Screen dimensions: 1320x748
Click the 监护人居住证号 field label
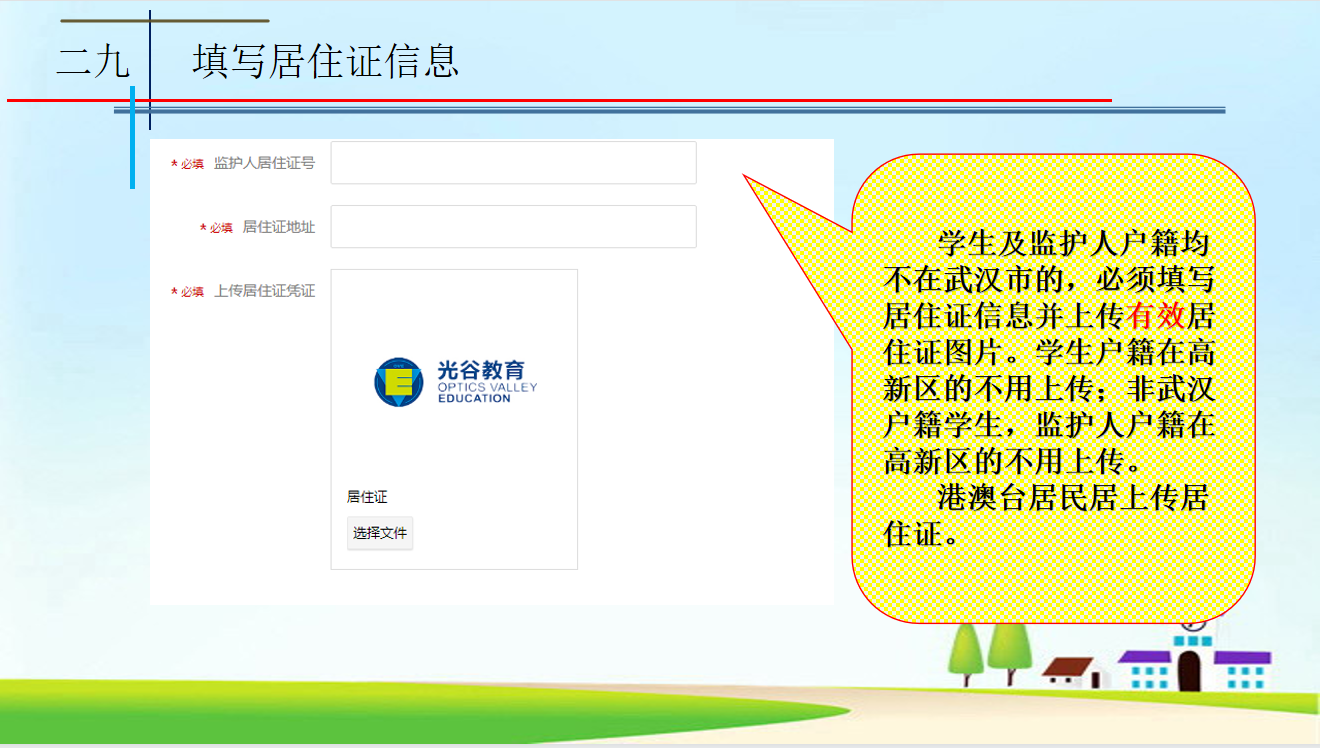264,163
